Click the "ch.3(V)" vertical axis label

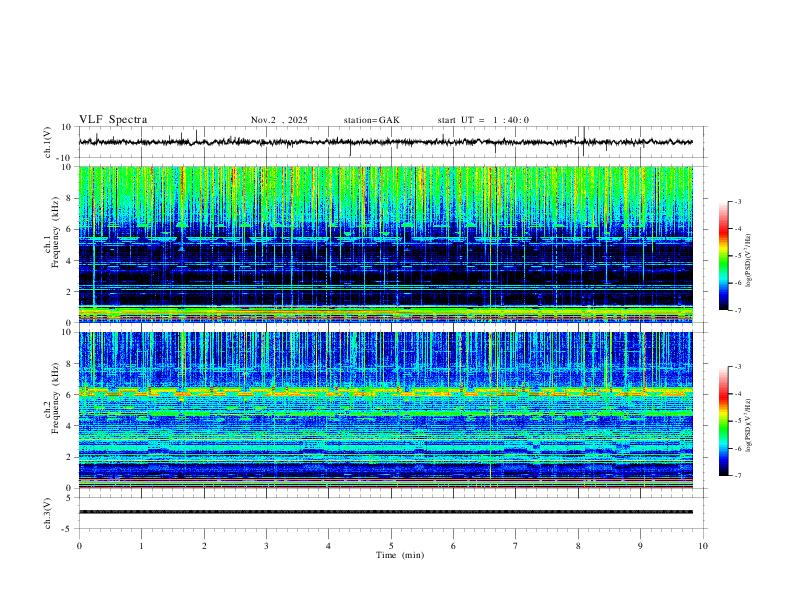click(x=48, y=513)
